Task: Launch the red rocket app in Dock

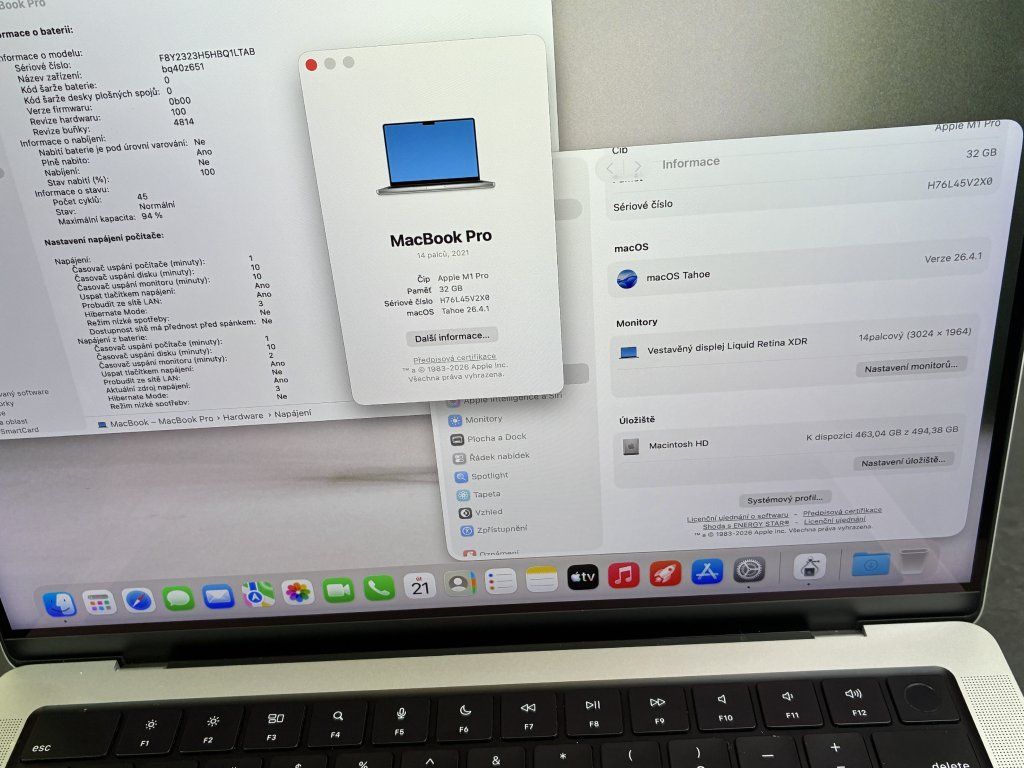Action: (665, 573)
